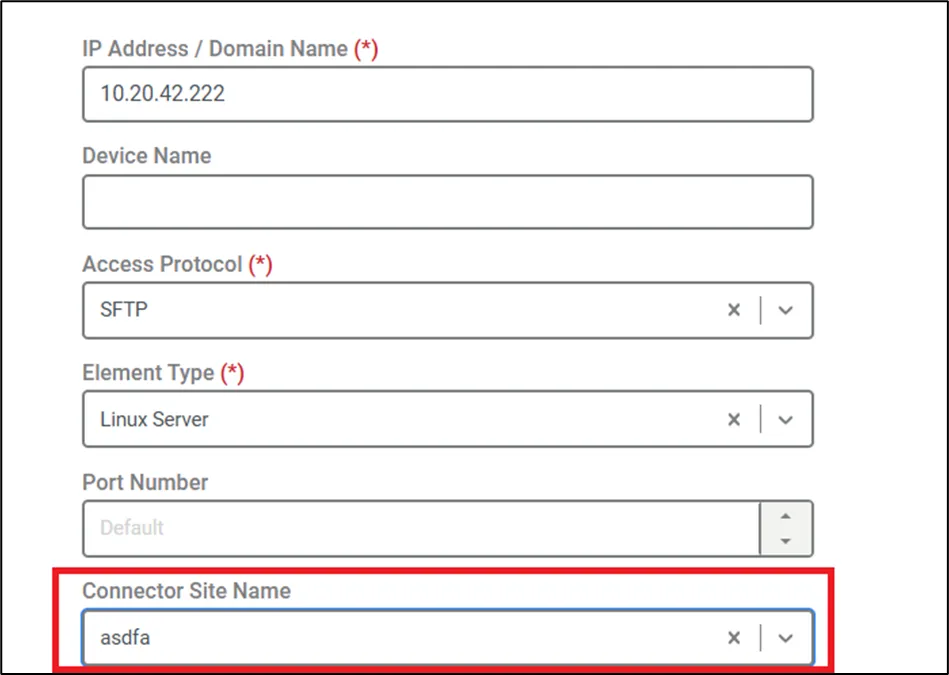Click the SFTP value in Access Protocol

pyautogui.click(x=124, y=310)
